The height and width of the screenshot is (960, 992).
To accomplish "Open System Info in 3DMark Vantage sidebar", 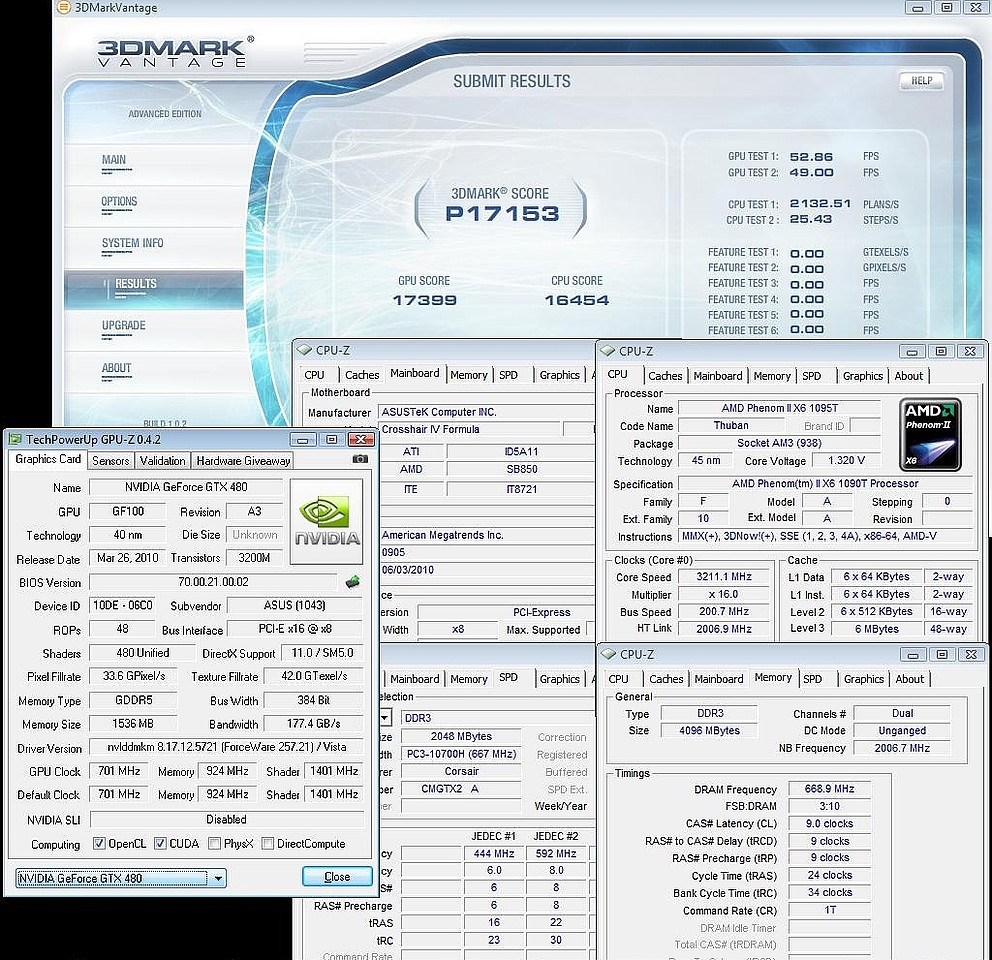I will (132, 243).
